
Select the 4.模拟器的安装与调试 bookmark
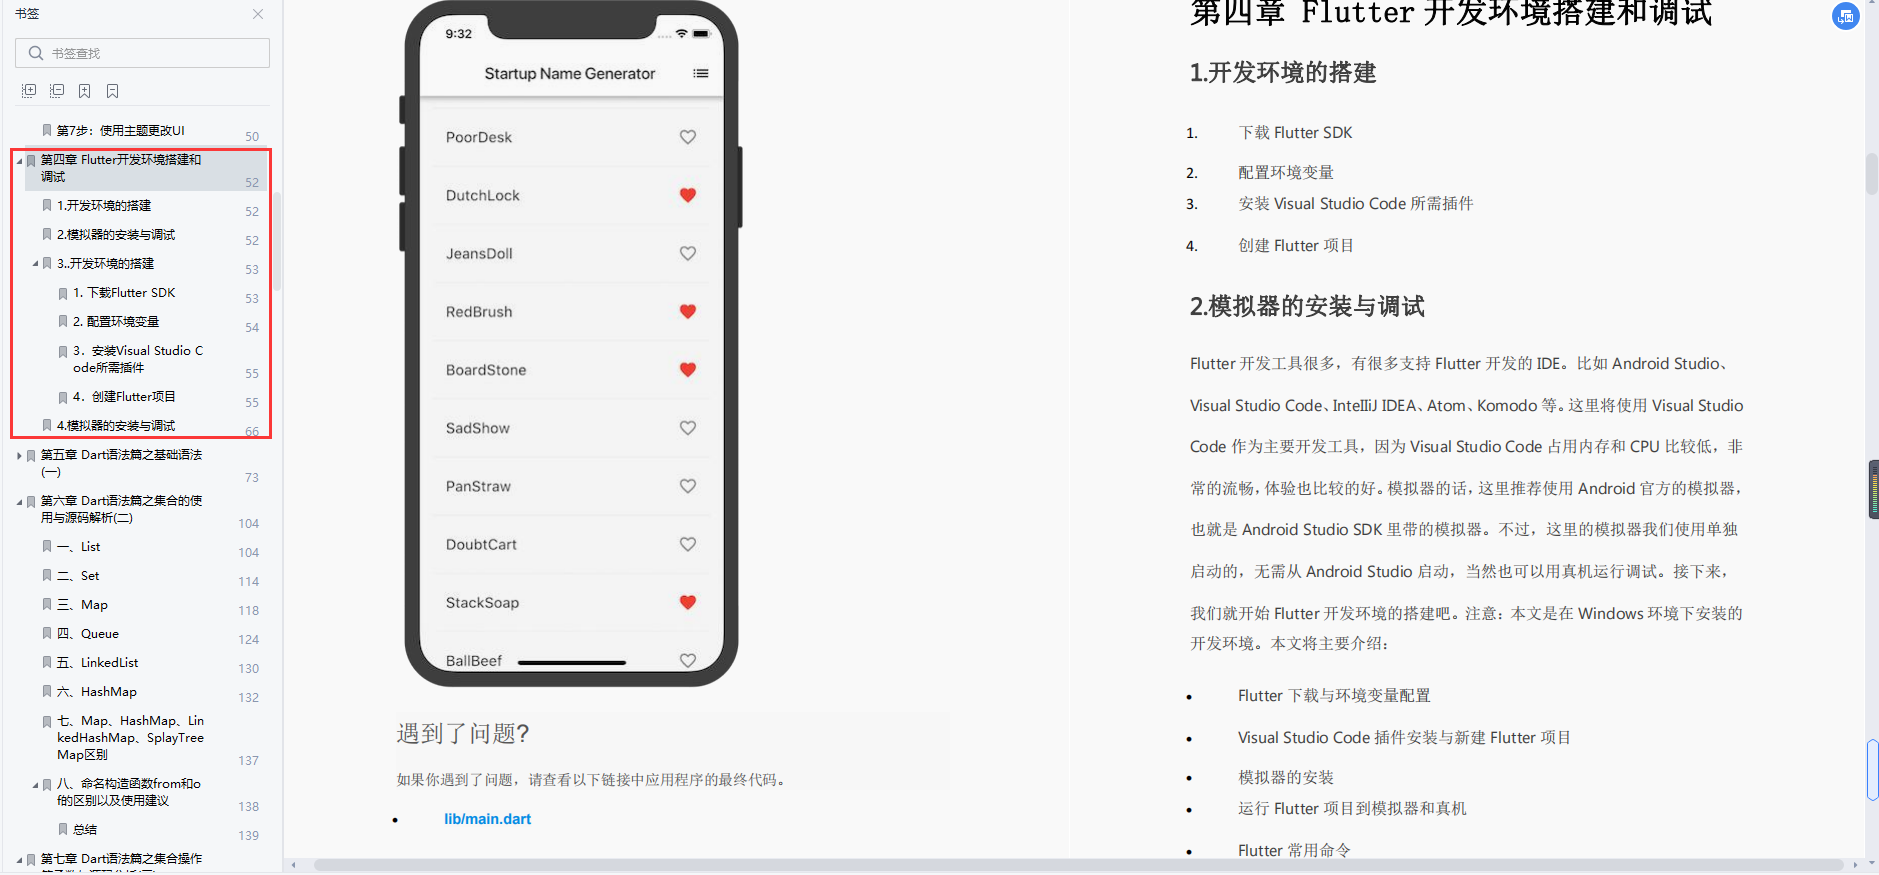point(116,426)
